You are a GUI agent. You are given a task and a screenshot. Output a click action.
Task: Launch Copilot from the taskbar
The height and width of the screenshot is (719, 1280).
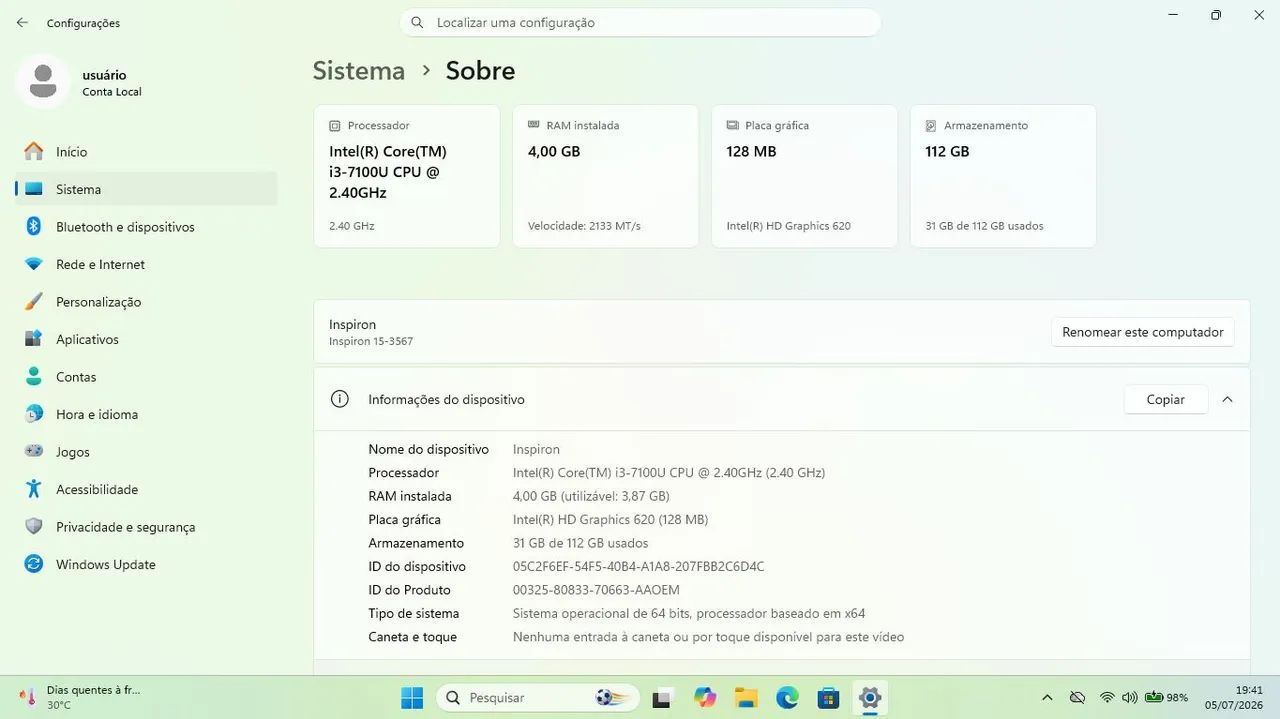tap(705, 697)
